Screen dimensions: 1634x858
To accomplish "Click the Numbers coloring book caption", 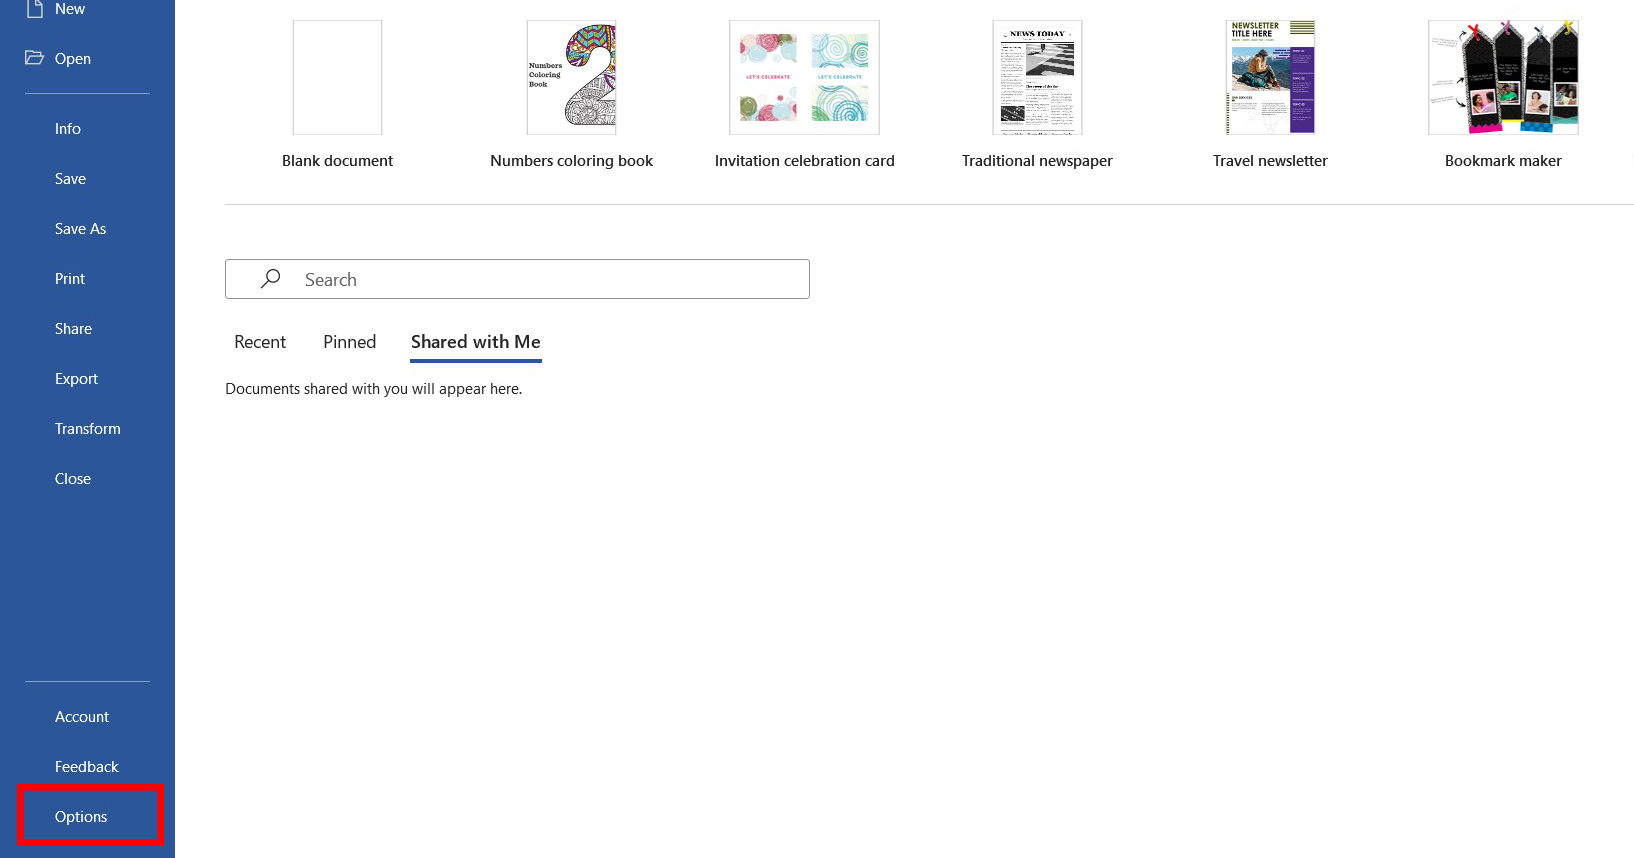I will point(571,161).
